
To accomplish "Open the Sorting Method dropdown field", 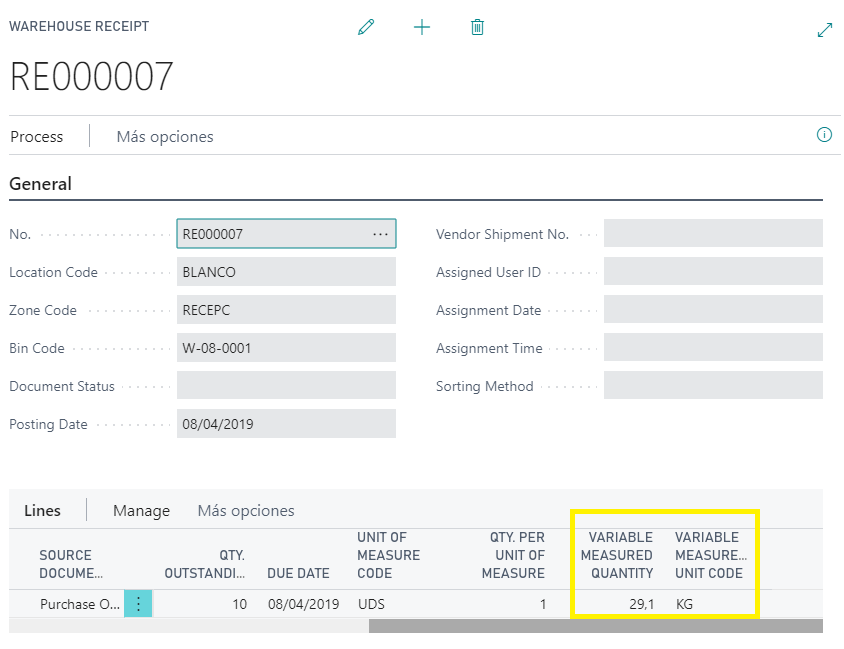I will point(712,386).
